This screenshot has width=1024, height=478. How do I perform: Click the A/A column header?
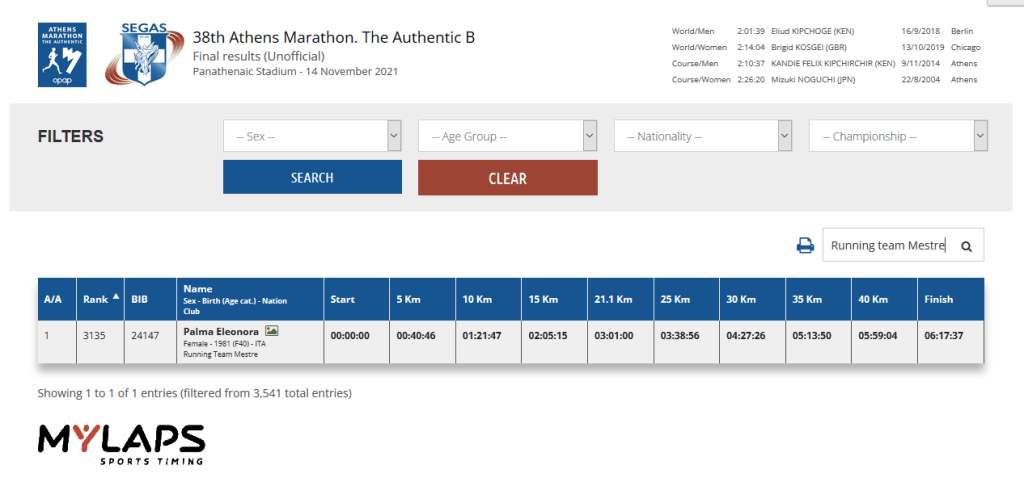click(53, 299)
